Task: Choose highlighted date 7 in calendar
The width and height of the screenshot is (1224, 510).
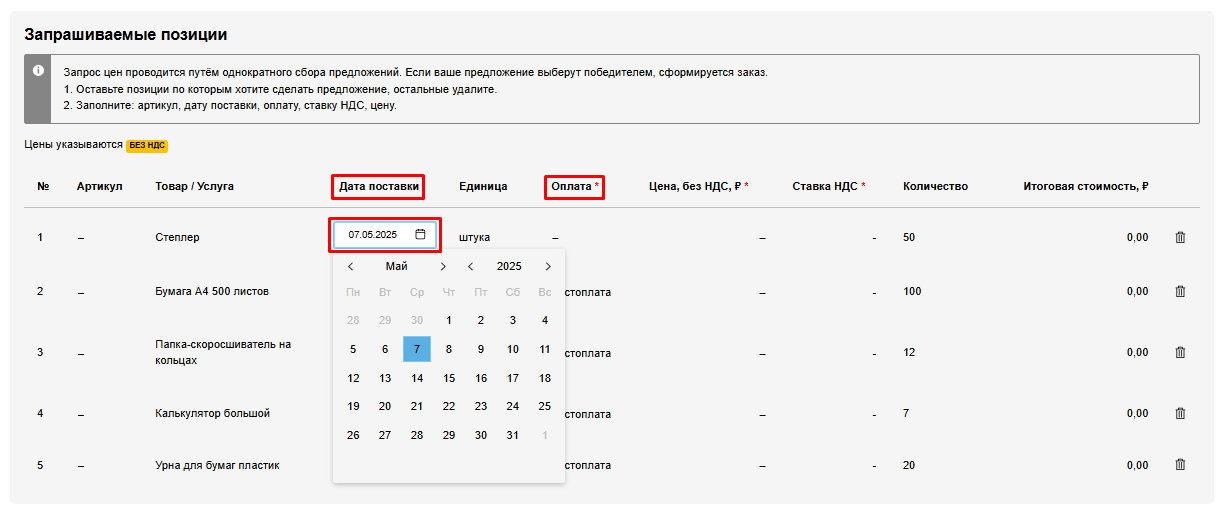Action: tap(417, 349)
